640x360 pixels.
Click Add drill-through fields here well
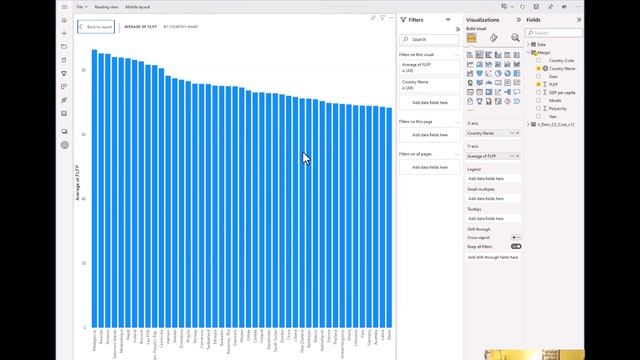(x=493, y=257)
